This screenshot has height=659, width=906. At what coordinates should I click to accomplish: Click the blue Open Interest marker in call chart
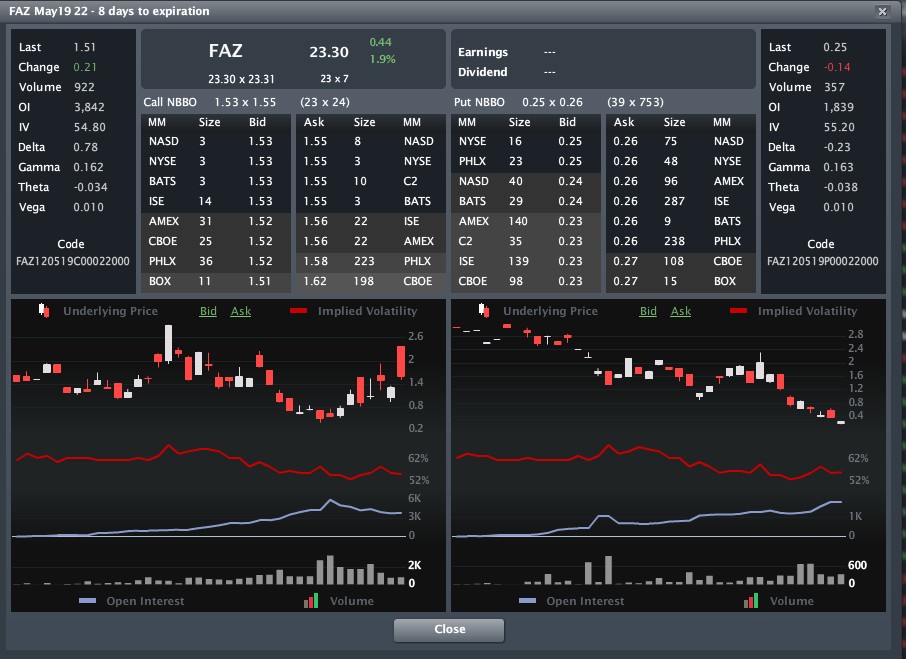[x=87, y=601]
